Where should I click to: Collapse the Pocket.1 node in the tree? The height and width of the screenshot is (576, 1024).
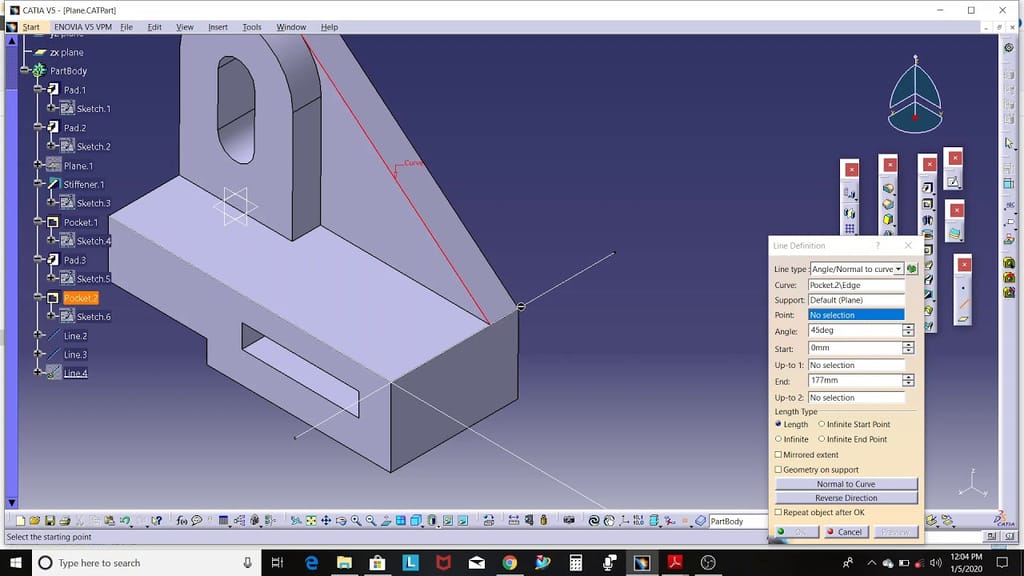[x=38, y=222]
